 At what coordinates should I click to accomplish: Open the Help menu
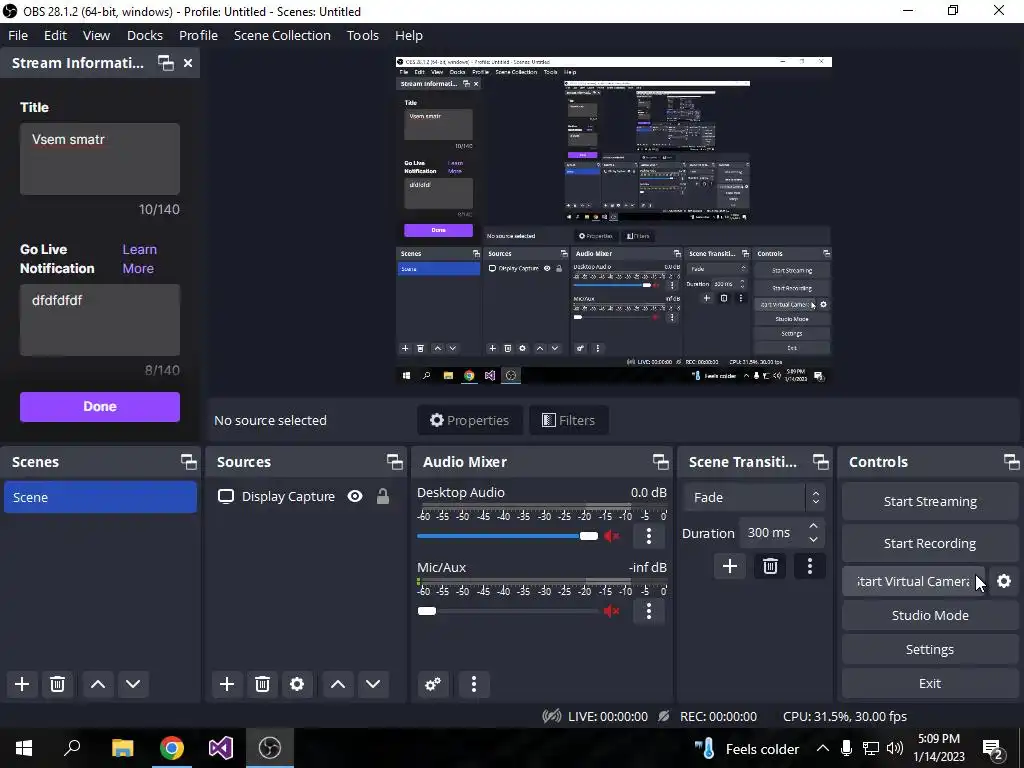(409, 35)
